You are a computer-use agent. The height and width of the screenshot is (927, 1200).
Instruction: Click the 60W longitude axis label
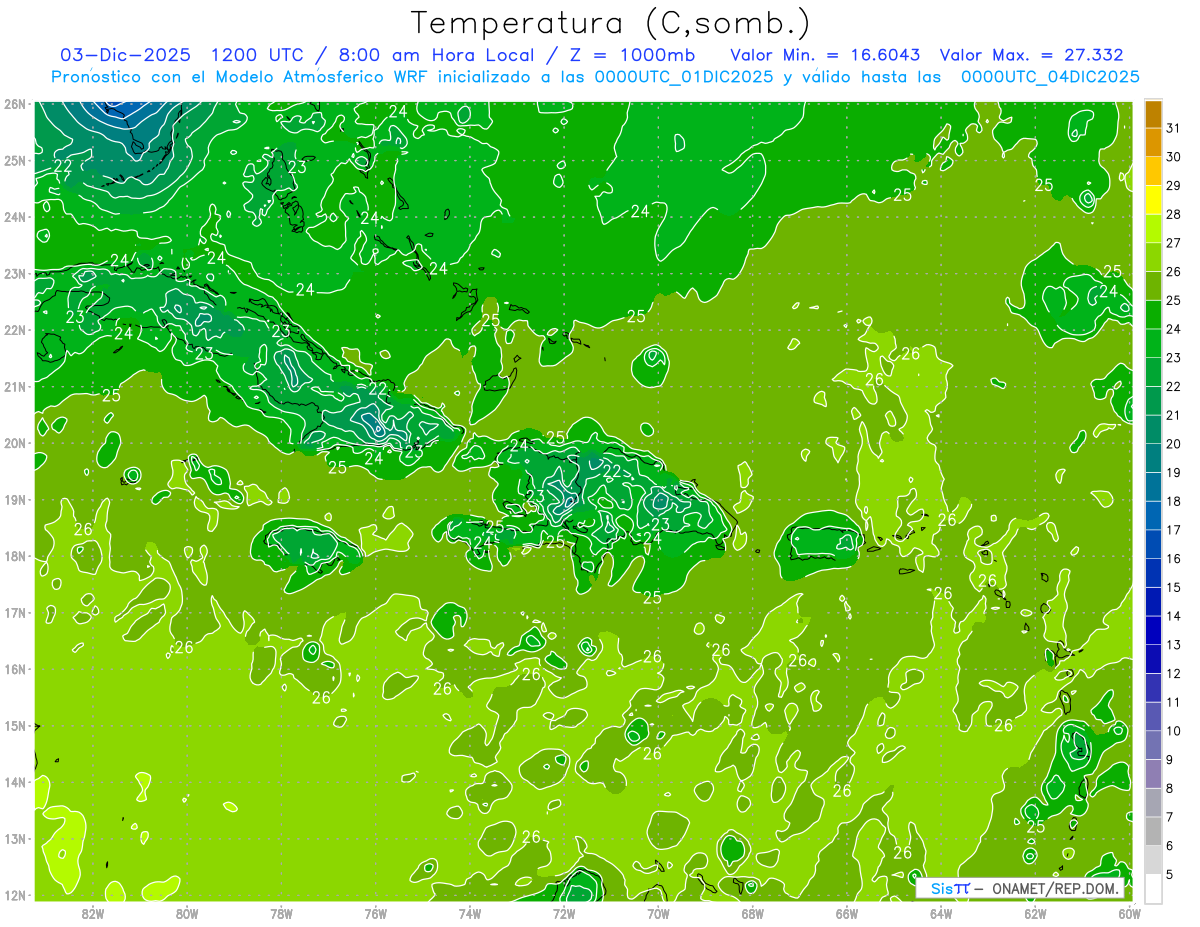[1129, 913]
